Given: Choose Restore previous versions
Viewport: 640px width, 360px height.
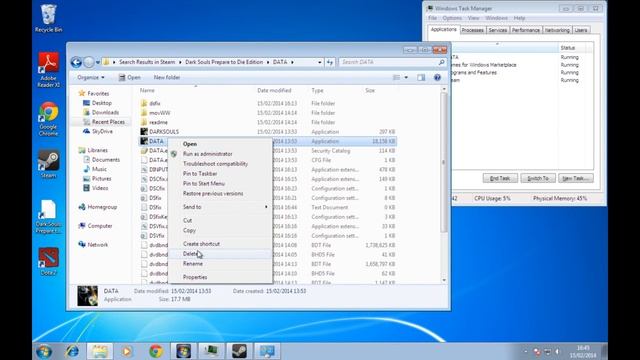Looking at the screenshot, I should [220, 193].
